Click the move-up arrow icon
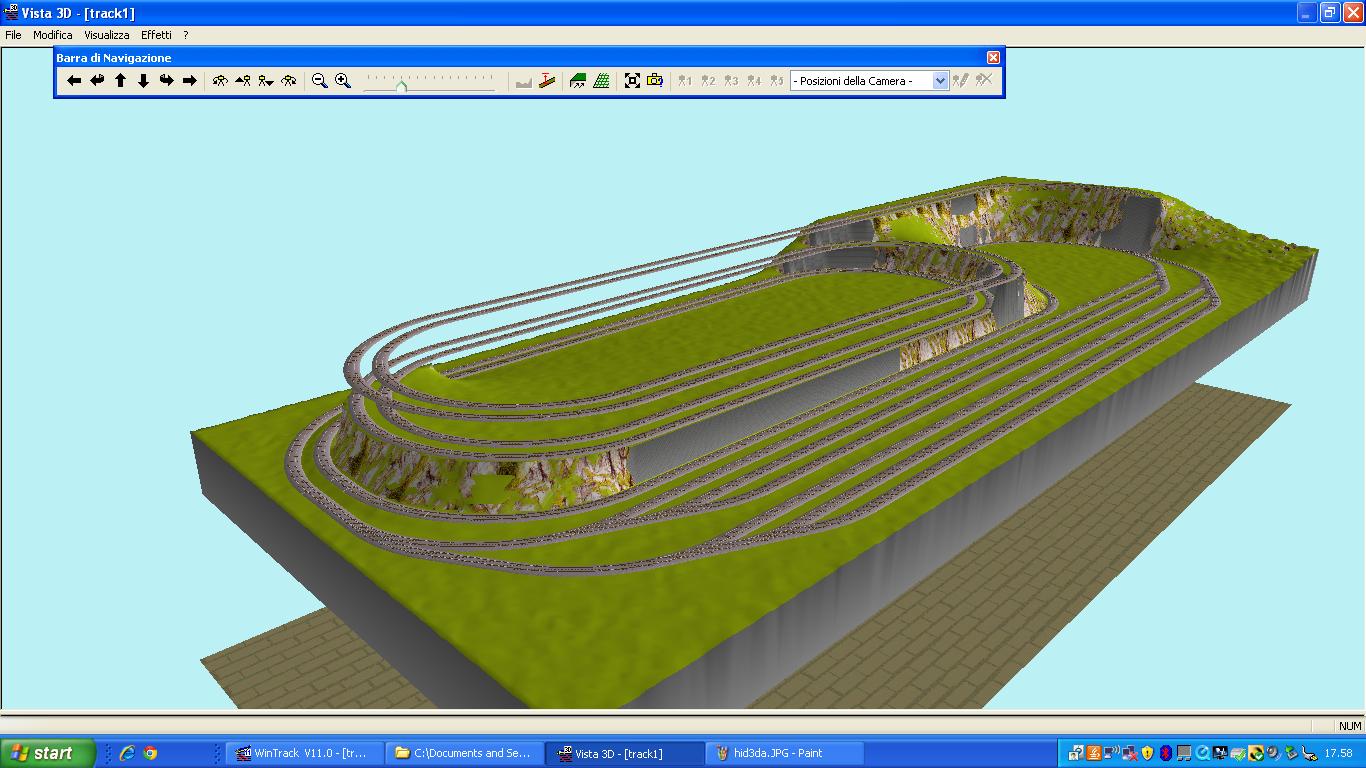This screenshot has height=768, width=1366. click(120, 81)
